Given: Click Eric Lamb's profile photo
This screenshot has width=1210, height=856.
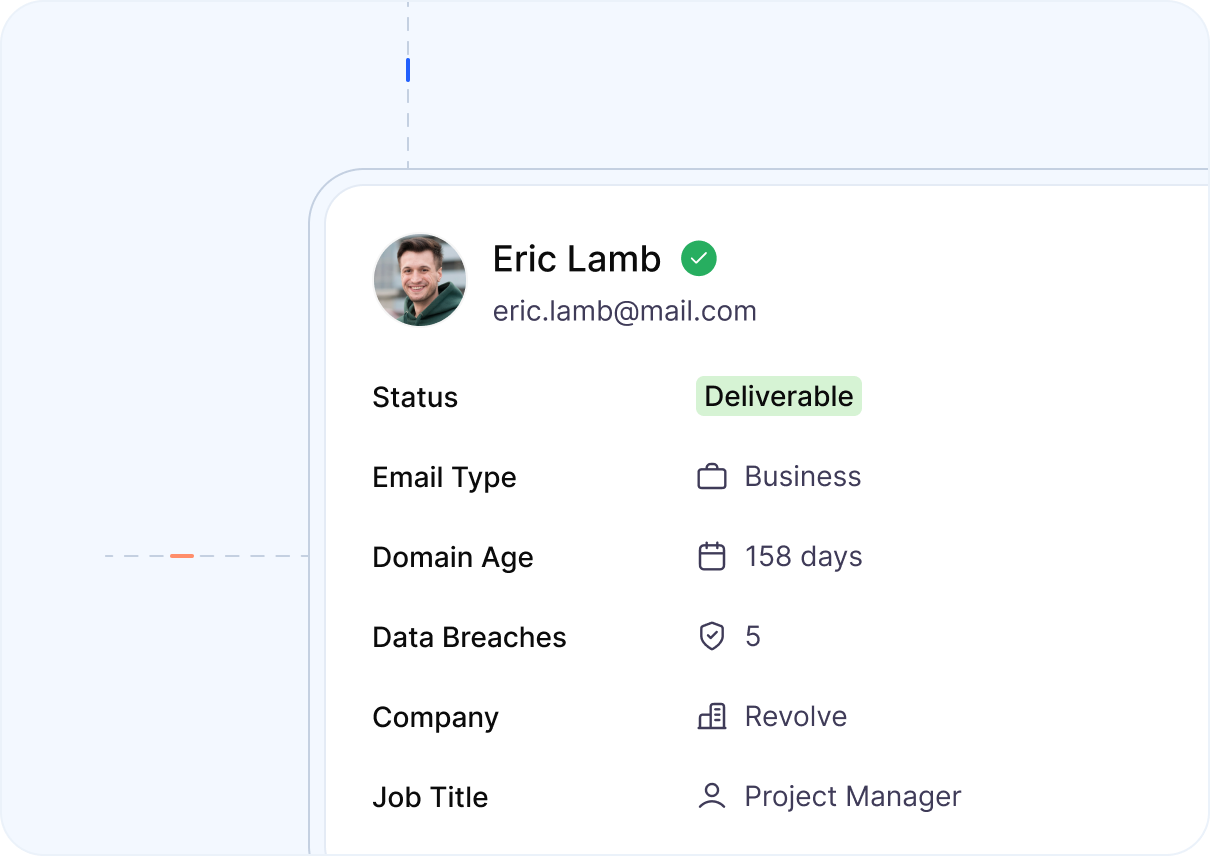Looking at the screenshot, I should [x=420, y=280].
